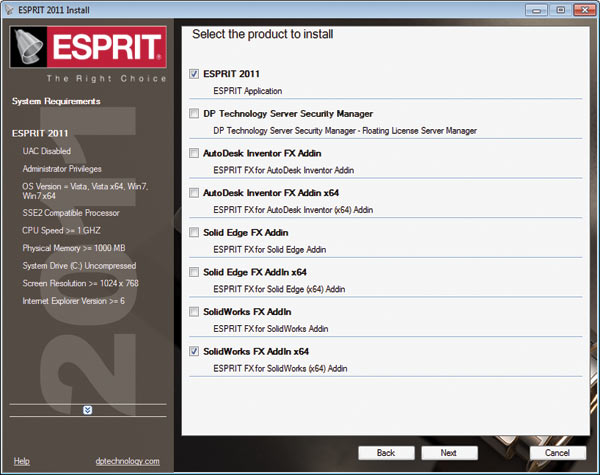The height and width of the screenshot is (475, 600).
Task: Click 'Screen Resolution >= 1024 x 768' requirement
Action: tap(80, 283)
